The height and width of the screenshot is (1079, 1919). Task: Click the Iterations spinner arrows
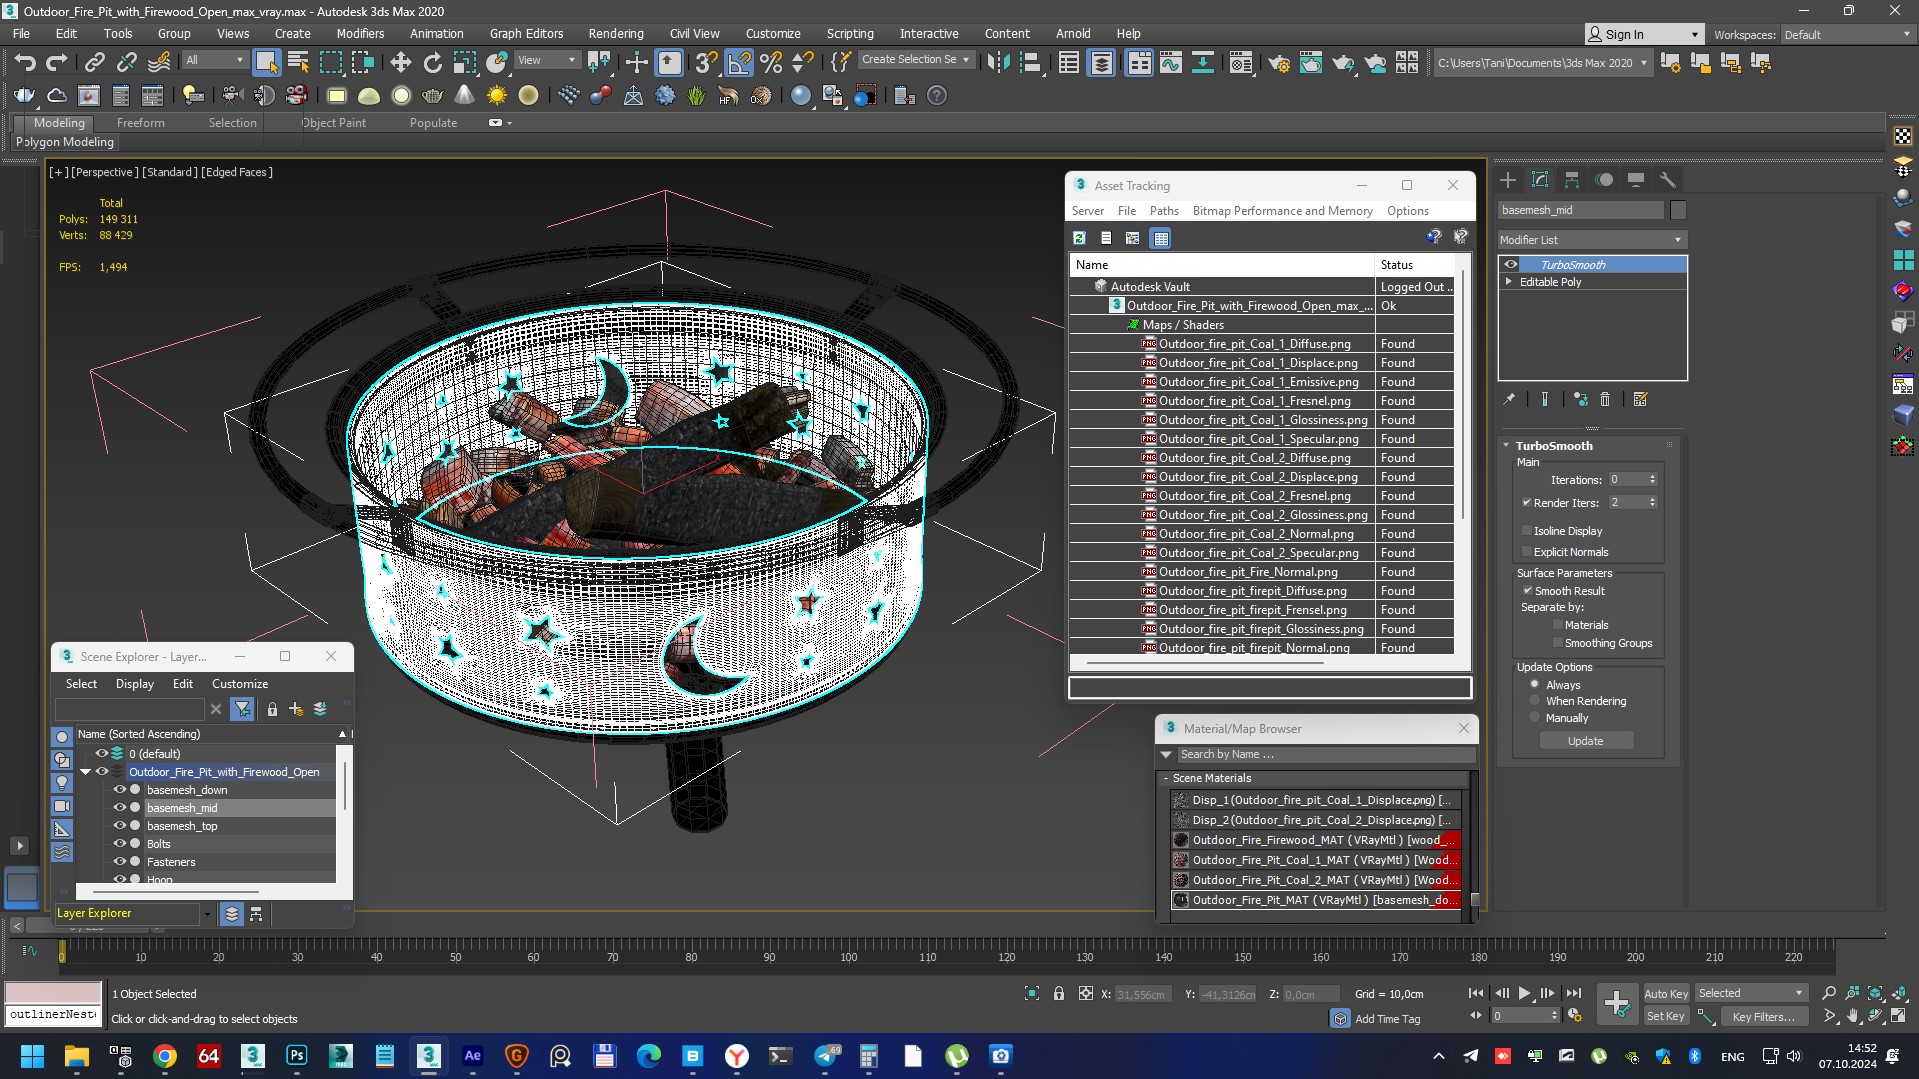click(1652, 480)
